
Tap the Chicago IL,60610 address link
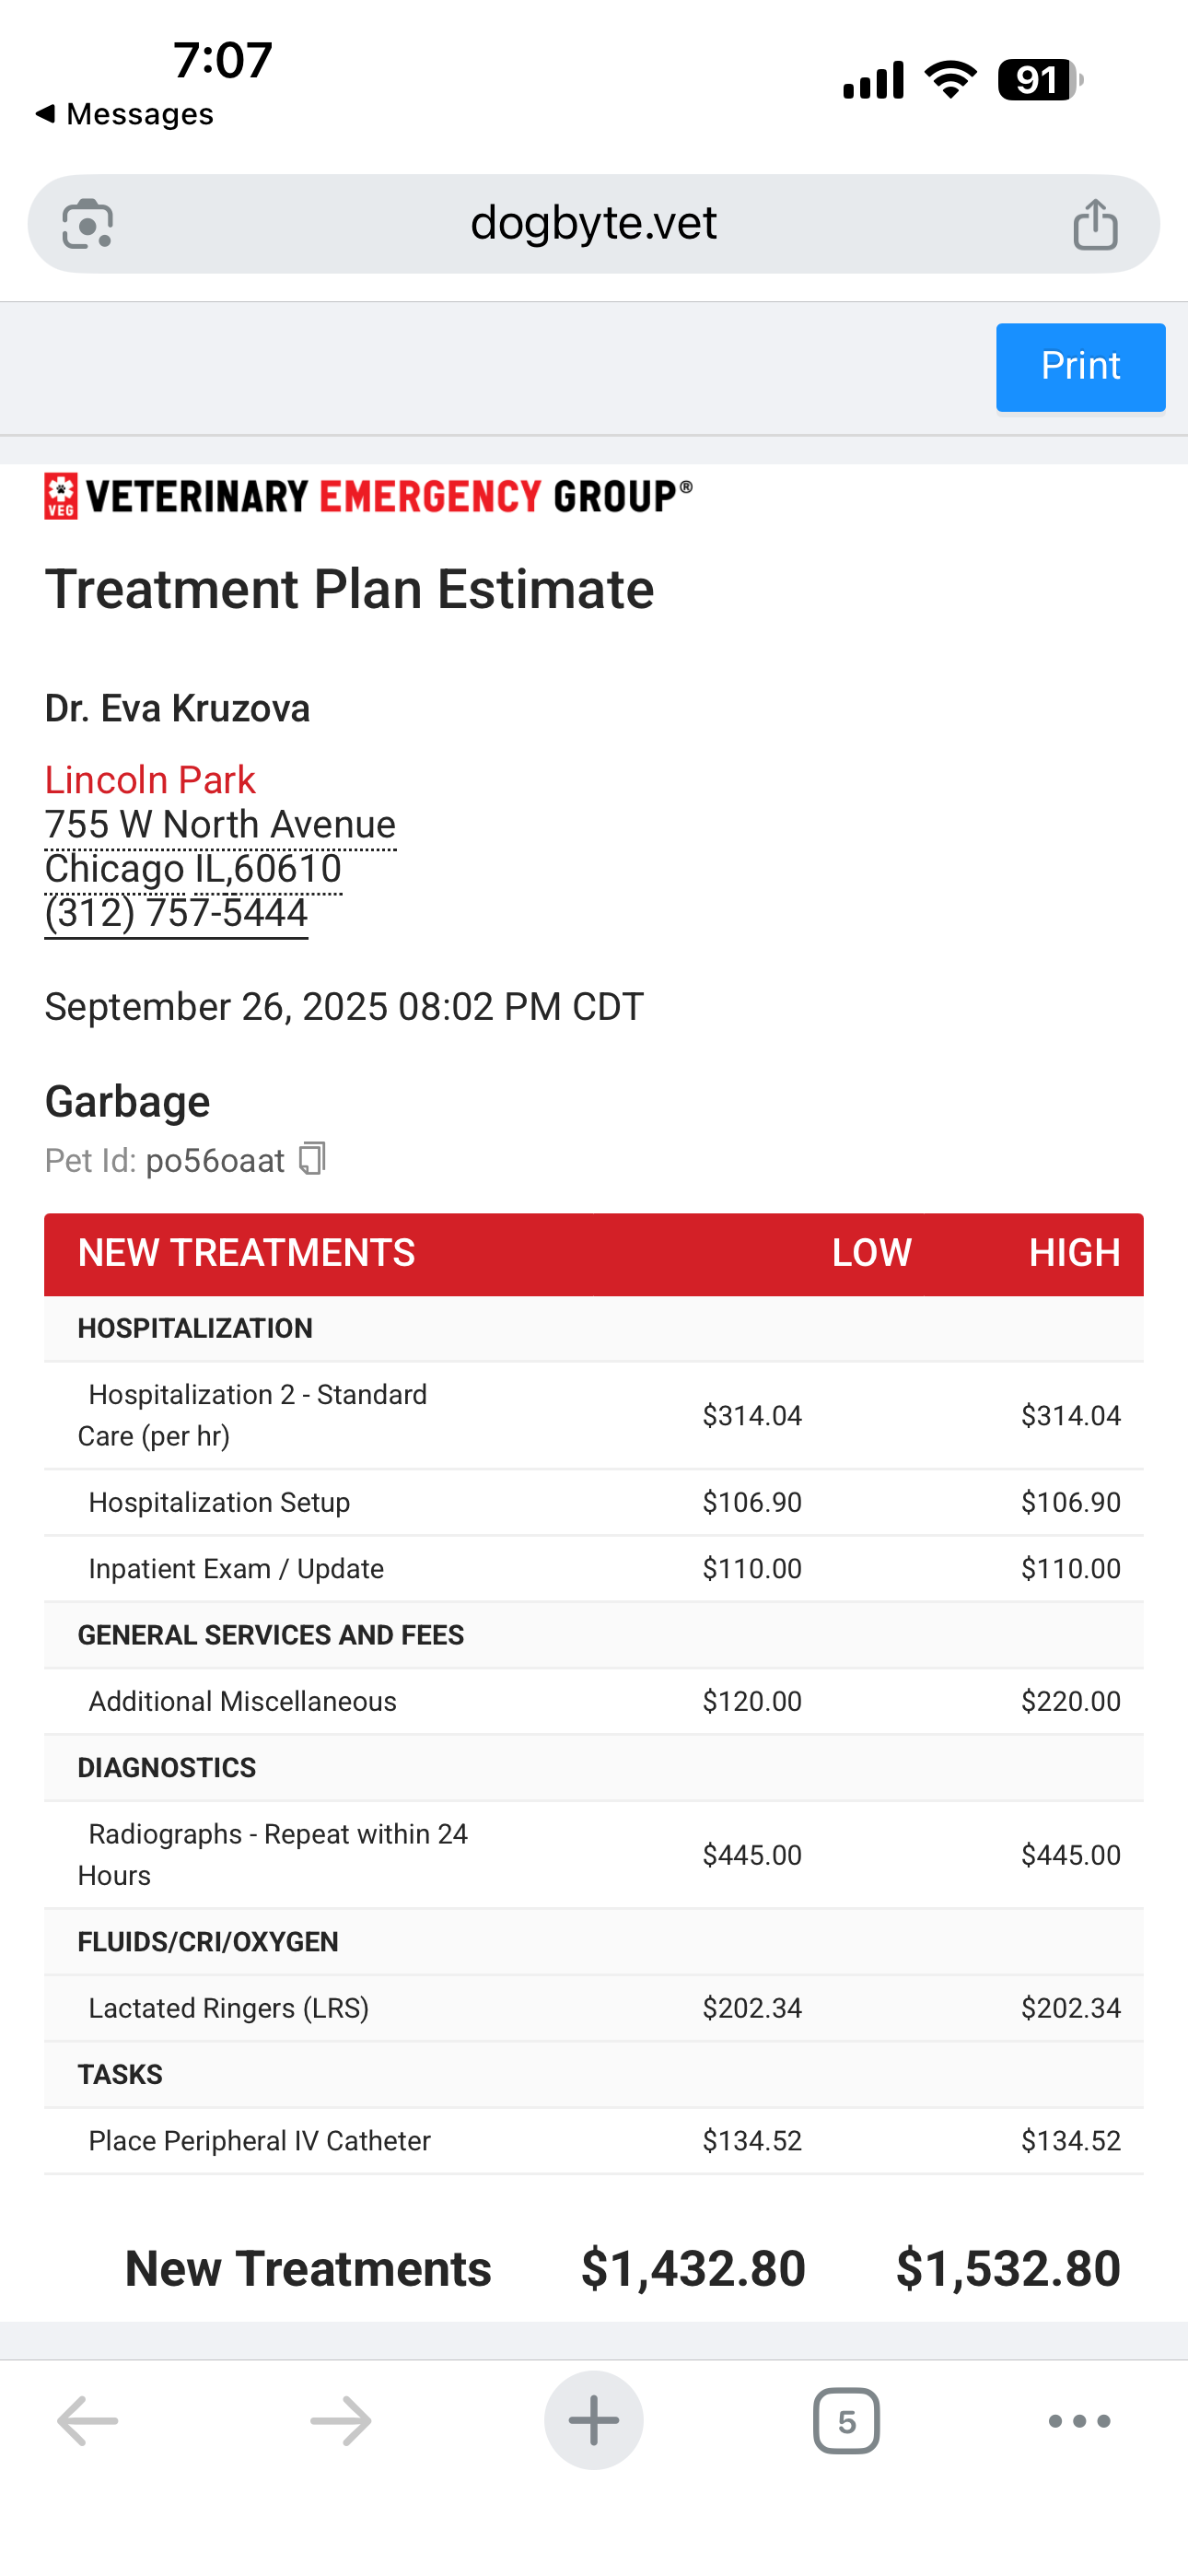193,869
